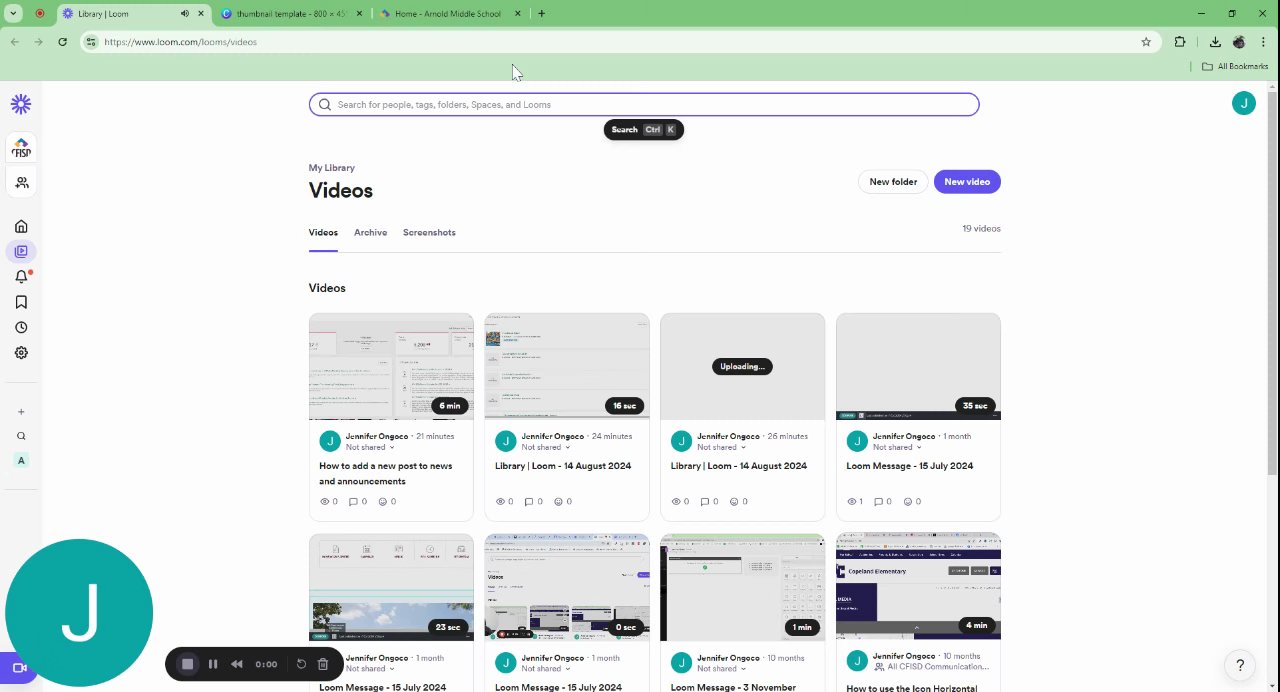1280x692 pixels.
Task: Delete the recording with trash icon
Action: pyautogui.click(x=323, y=664)
